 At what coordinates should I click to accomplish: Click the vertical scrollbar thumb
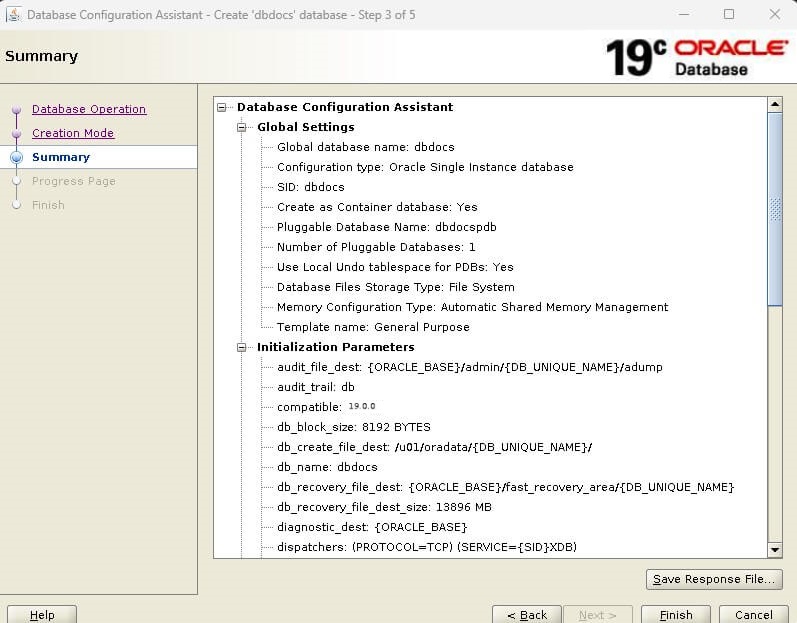point(774,208)
